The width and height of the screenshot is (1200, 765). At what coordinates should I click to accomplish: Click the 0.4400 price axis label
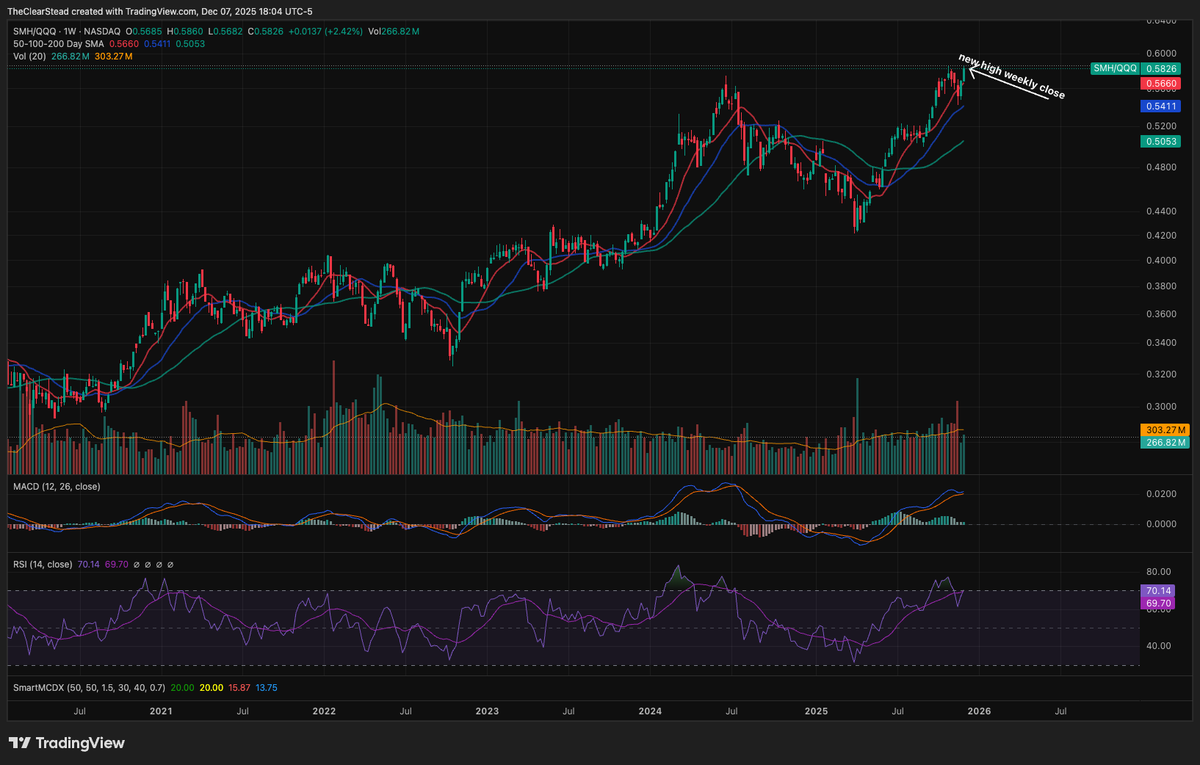coord(1161,212)
